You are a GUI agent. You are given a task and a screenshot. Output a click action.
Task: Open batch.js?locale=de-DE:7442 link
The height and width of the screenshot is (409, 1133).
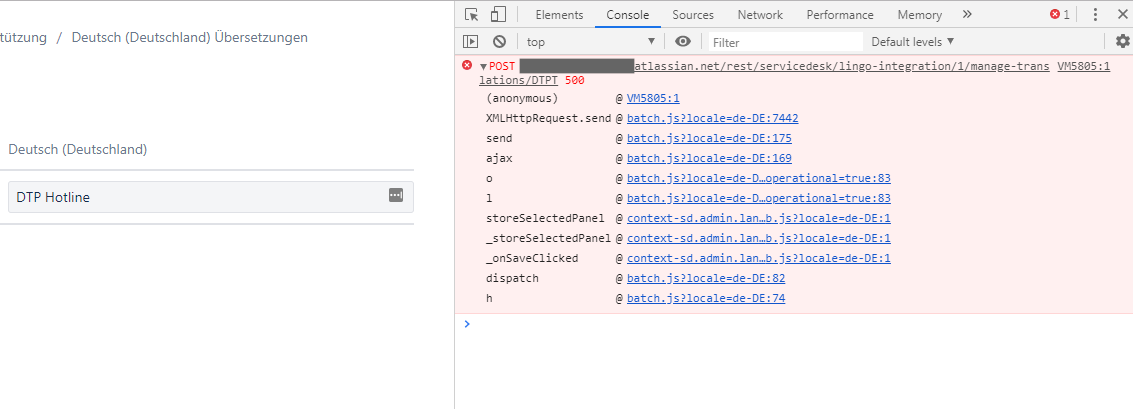tap(712, 118)
